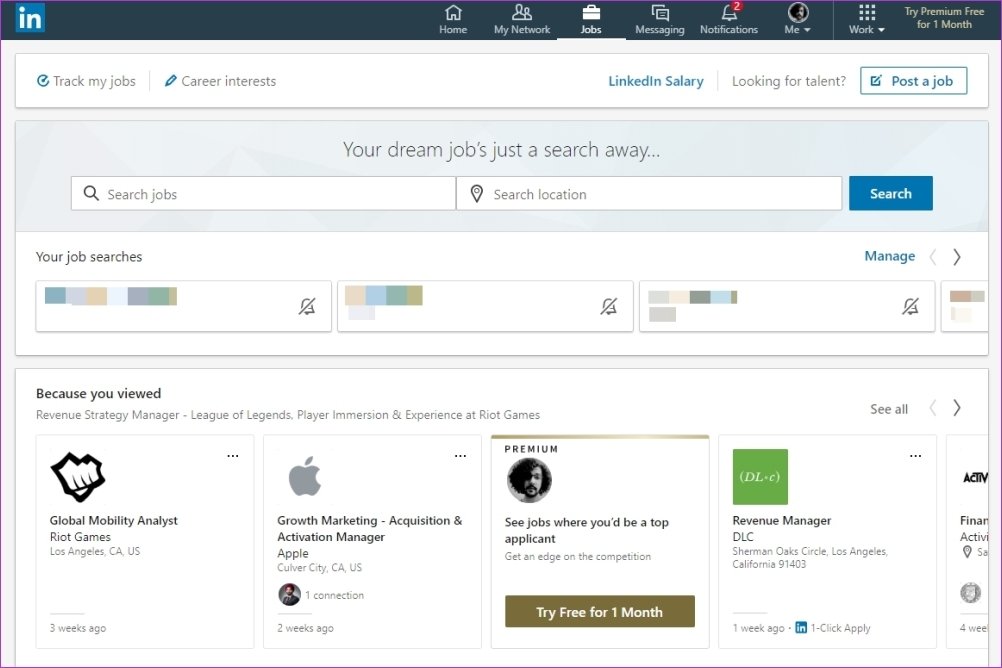The width and height of the screenshot is (1002, 668).
Task: Click the '1 week ago' timestamp
Action: pyautogui.click(x=758, y=628)
